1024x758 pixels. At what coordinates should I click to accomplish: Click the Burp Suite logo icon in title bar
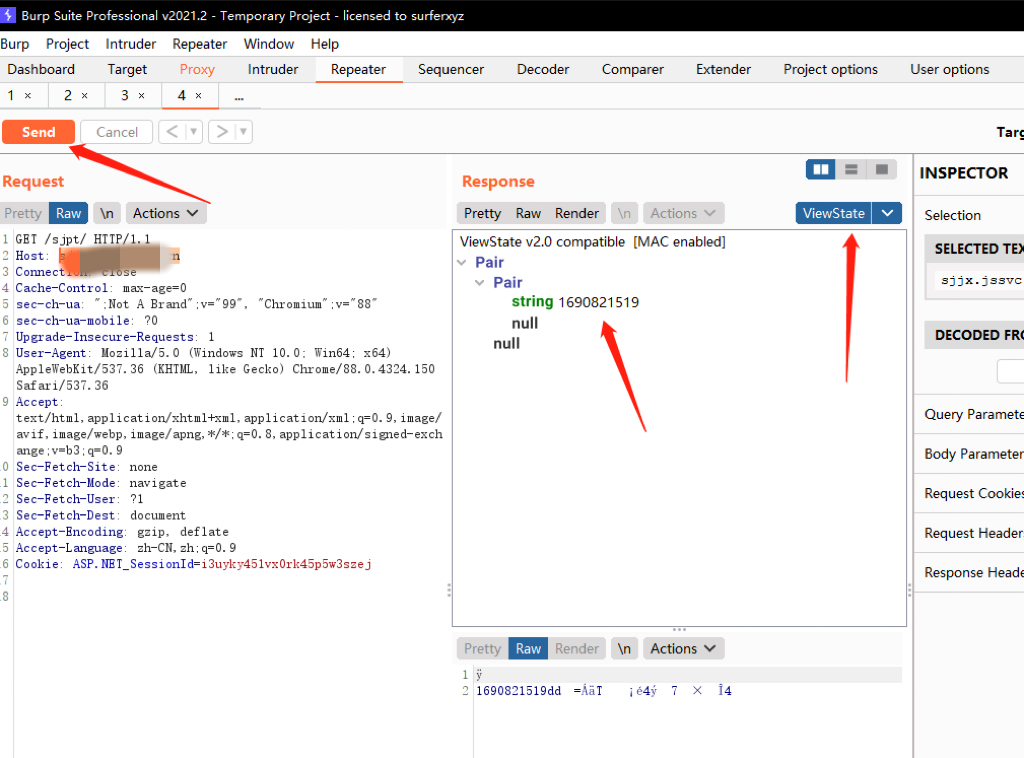7,15
